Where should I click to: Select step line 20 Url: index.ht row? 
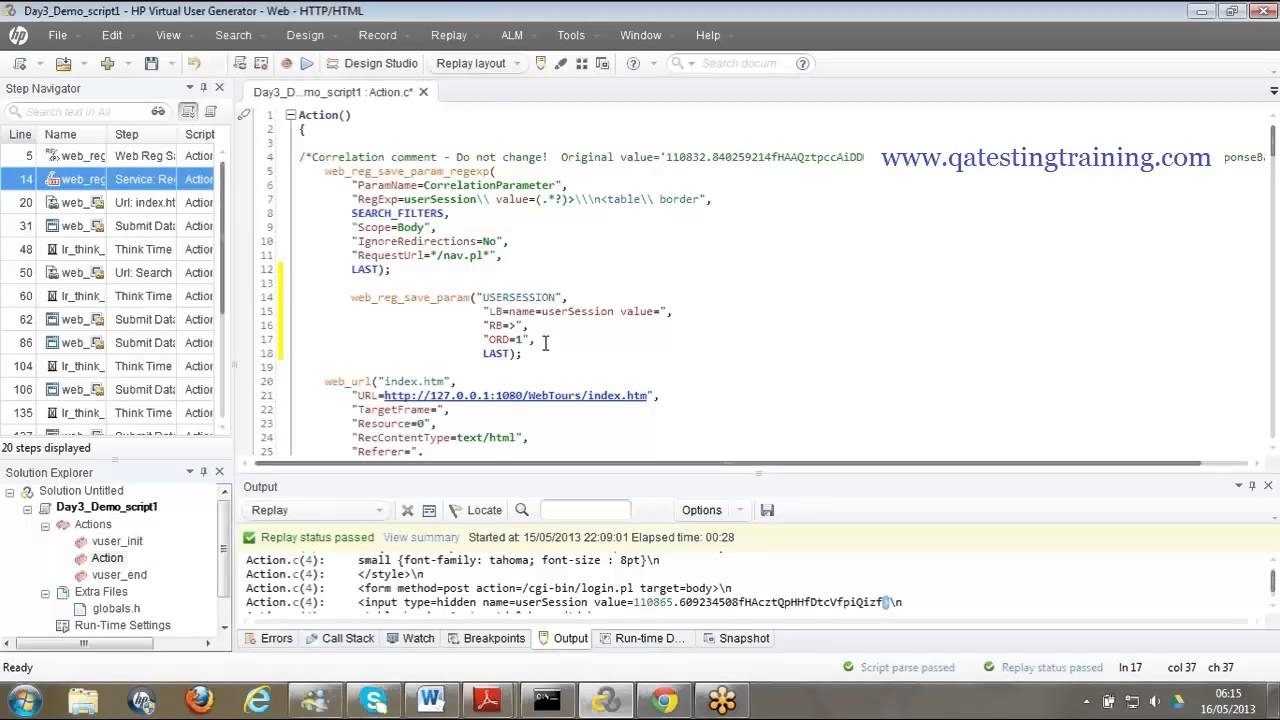[x=108, y=202]
